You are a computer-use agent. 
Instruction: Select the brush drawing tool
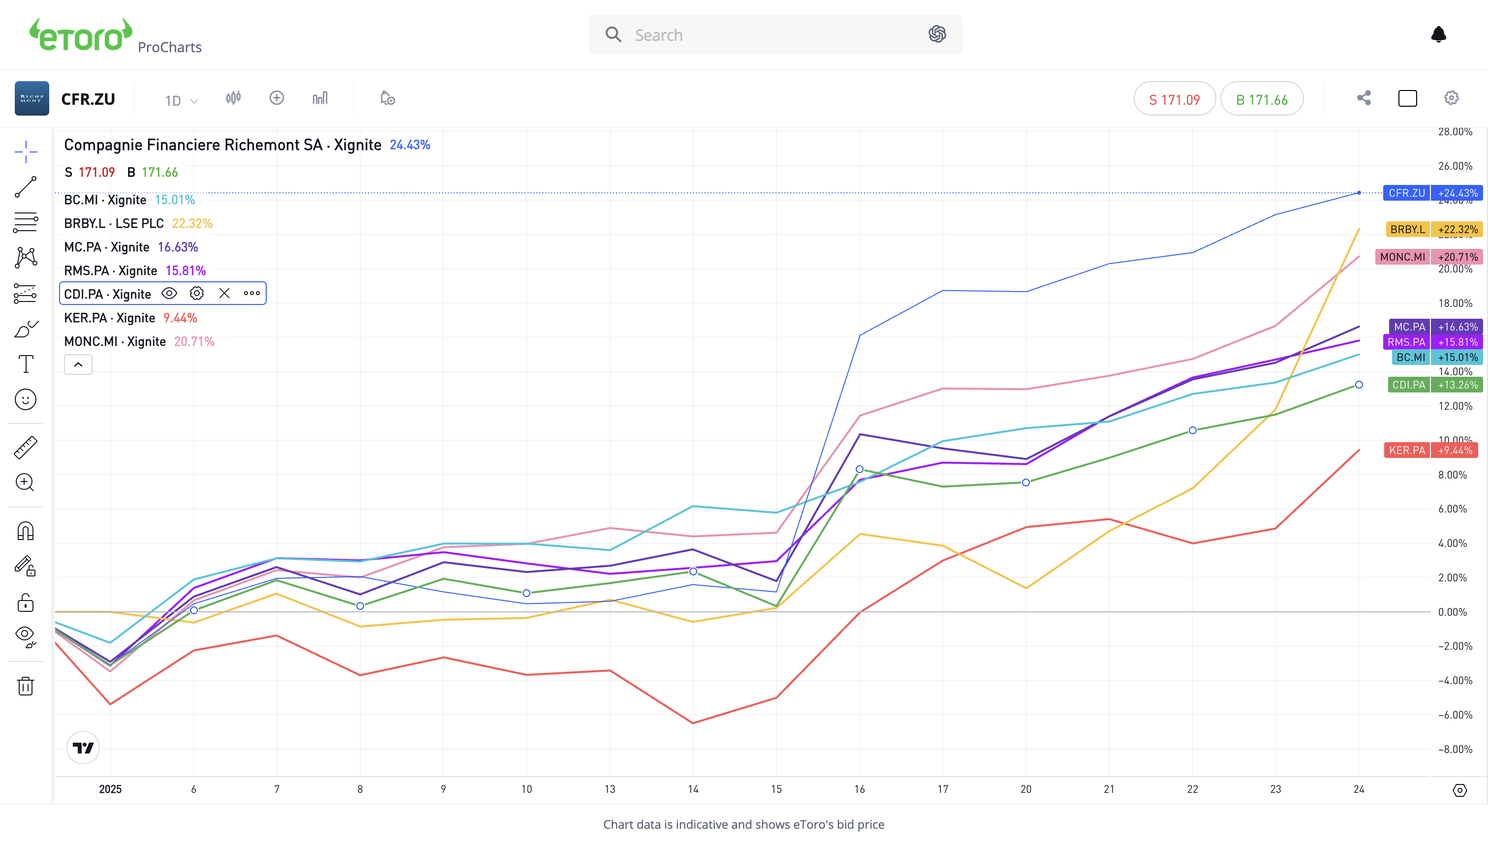(x=26, y=329)
